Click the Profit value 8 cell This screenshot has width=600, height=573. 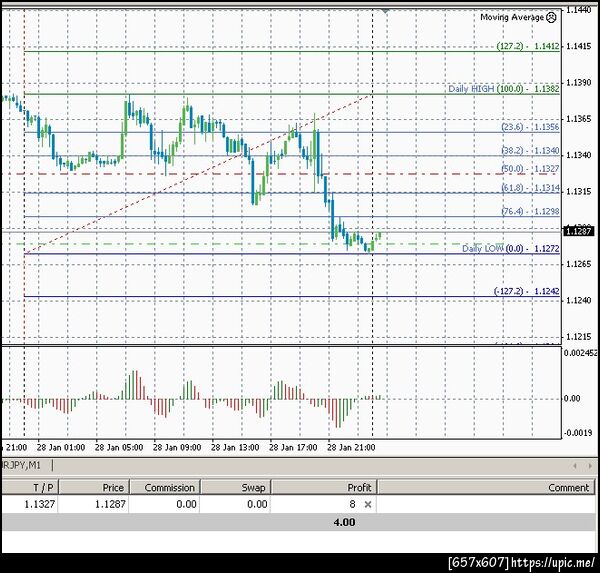352,504
